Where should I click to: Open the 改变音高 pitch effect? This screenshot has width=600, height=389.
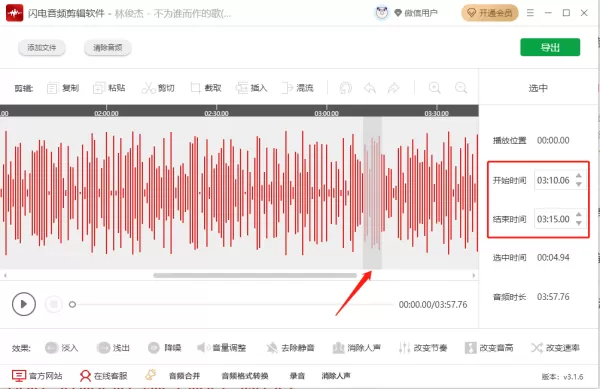(x=489, y=348)
